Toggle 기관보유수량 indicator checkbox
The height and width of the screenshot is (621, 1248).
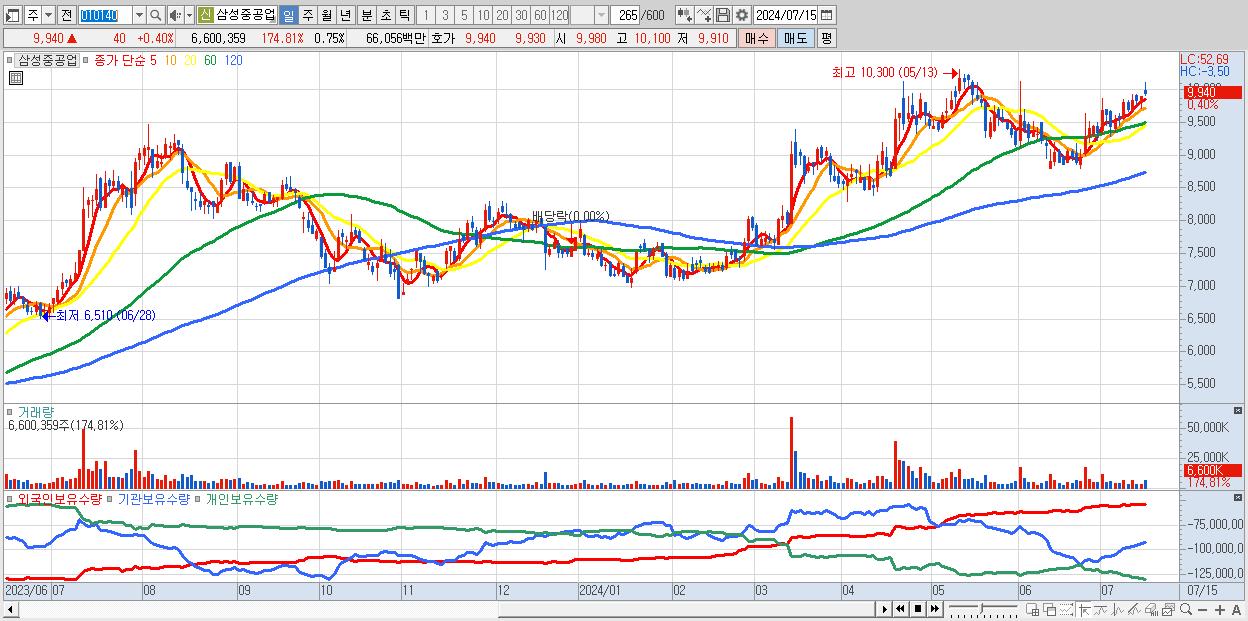click(x=110, y=498)
